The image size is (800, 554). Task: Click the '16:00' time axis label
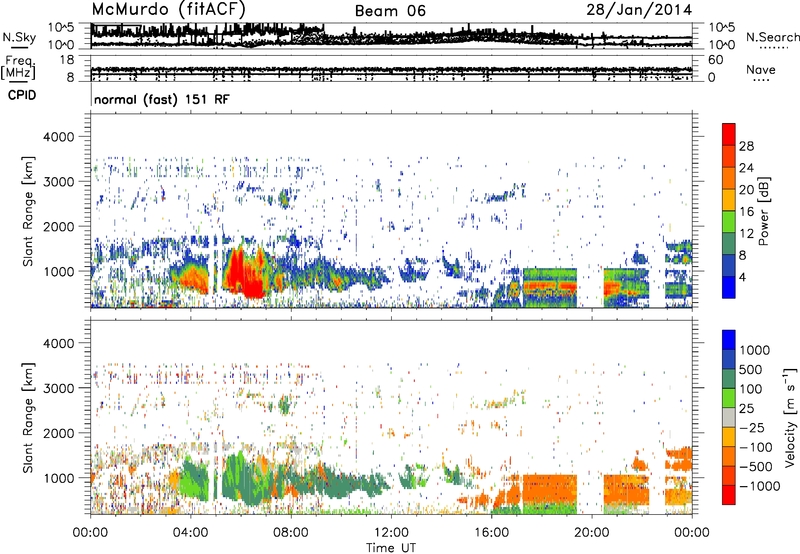491,533
